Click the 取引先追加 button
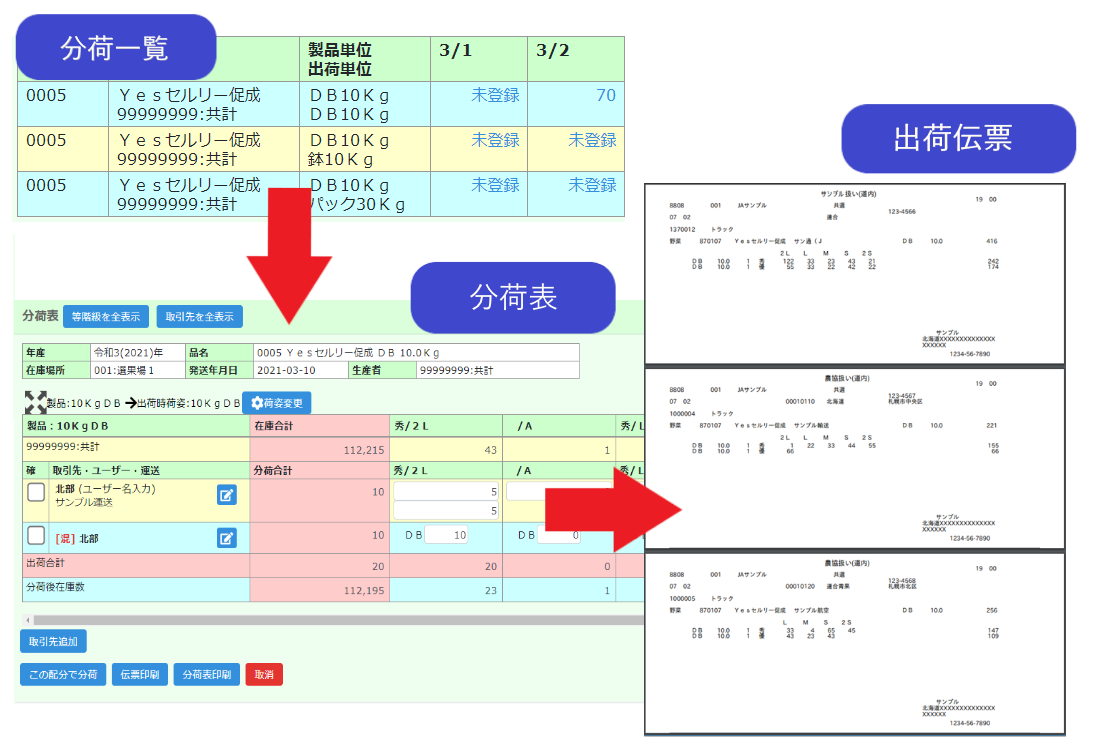Screen dimensions: 1102x748 tap(54, 641)
